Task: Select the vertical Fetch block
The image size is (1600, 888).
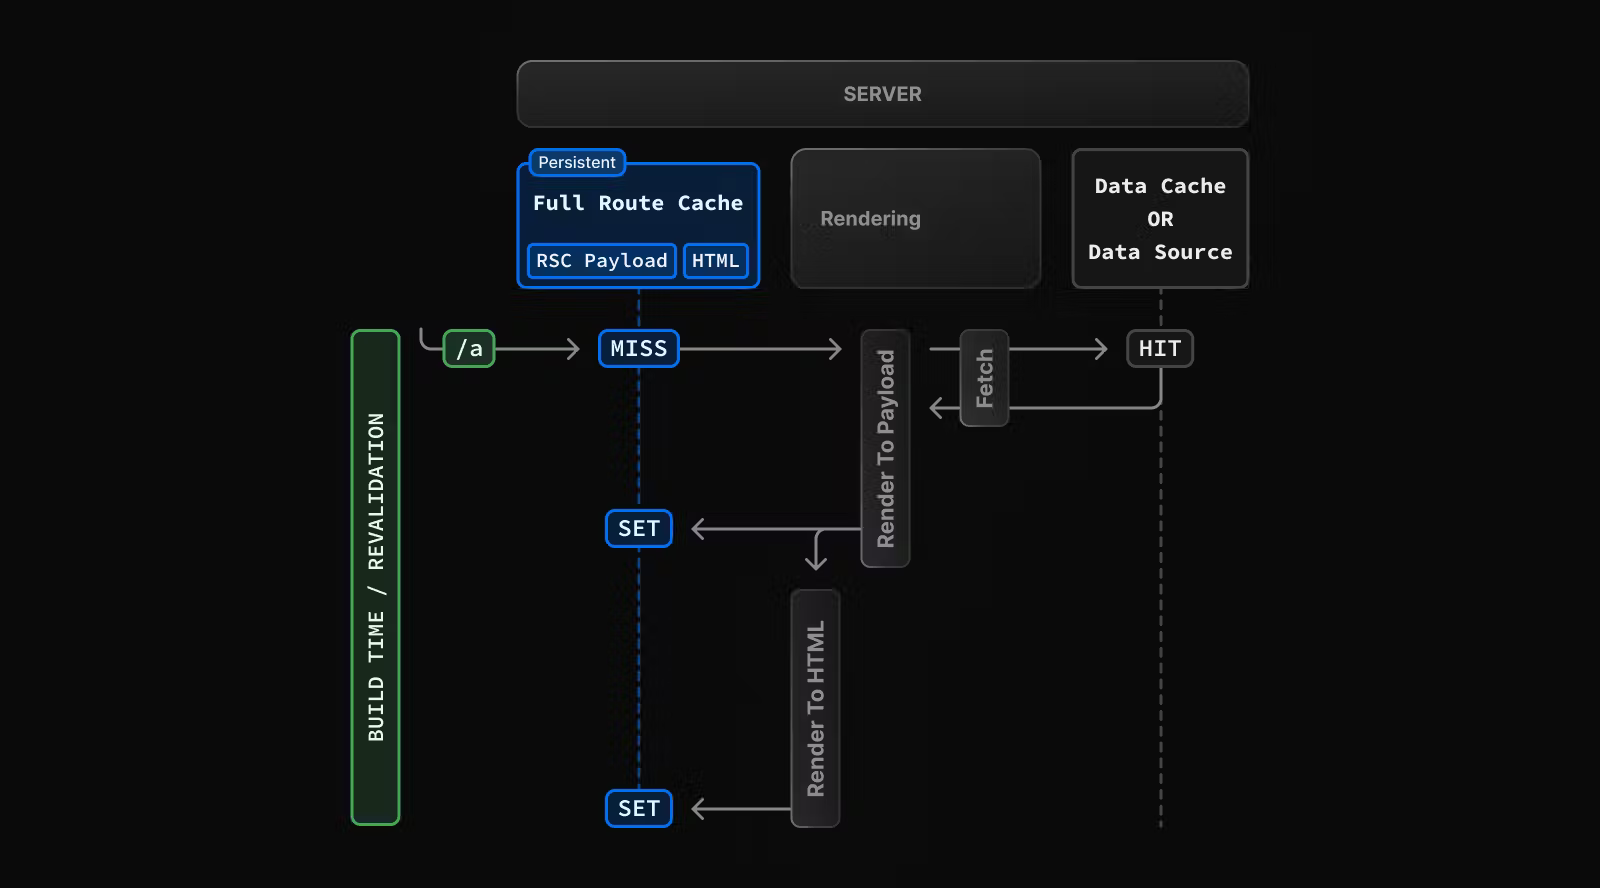Action: [984, 378]
